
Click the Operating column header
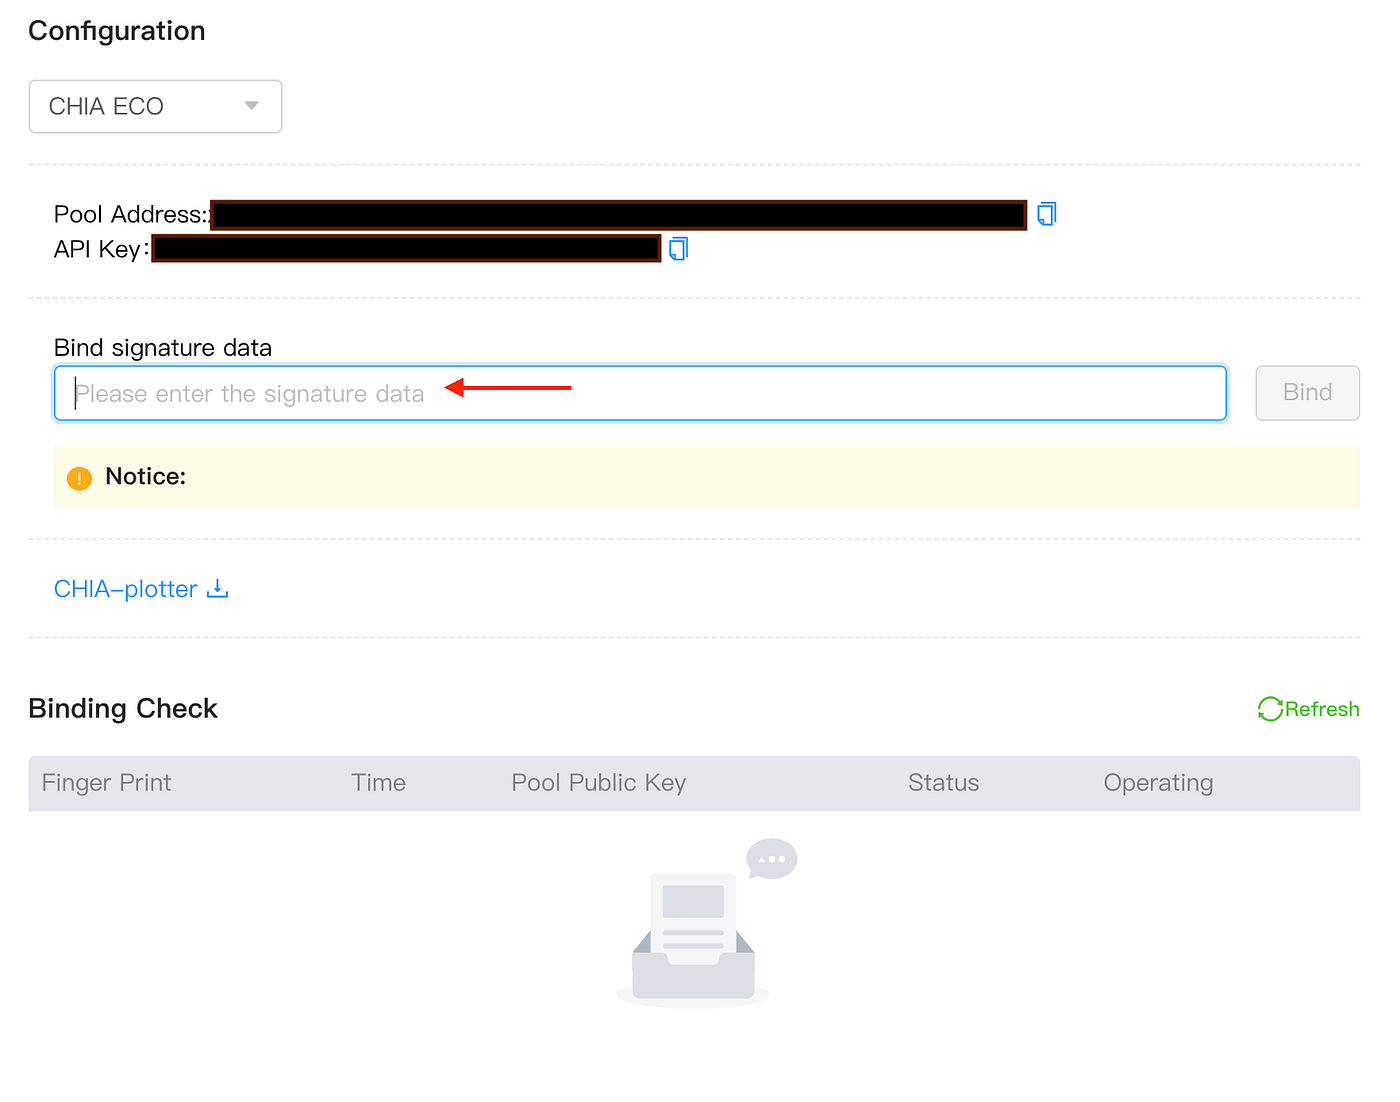1158,783
